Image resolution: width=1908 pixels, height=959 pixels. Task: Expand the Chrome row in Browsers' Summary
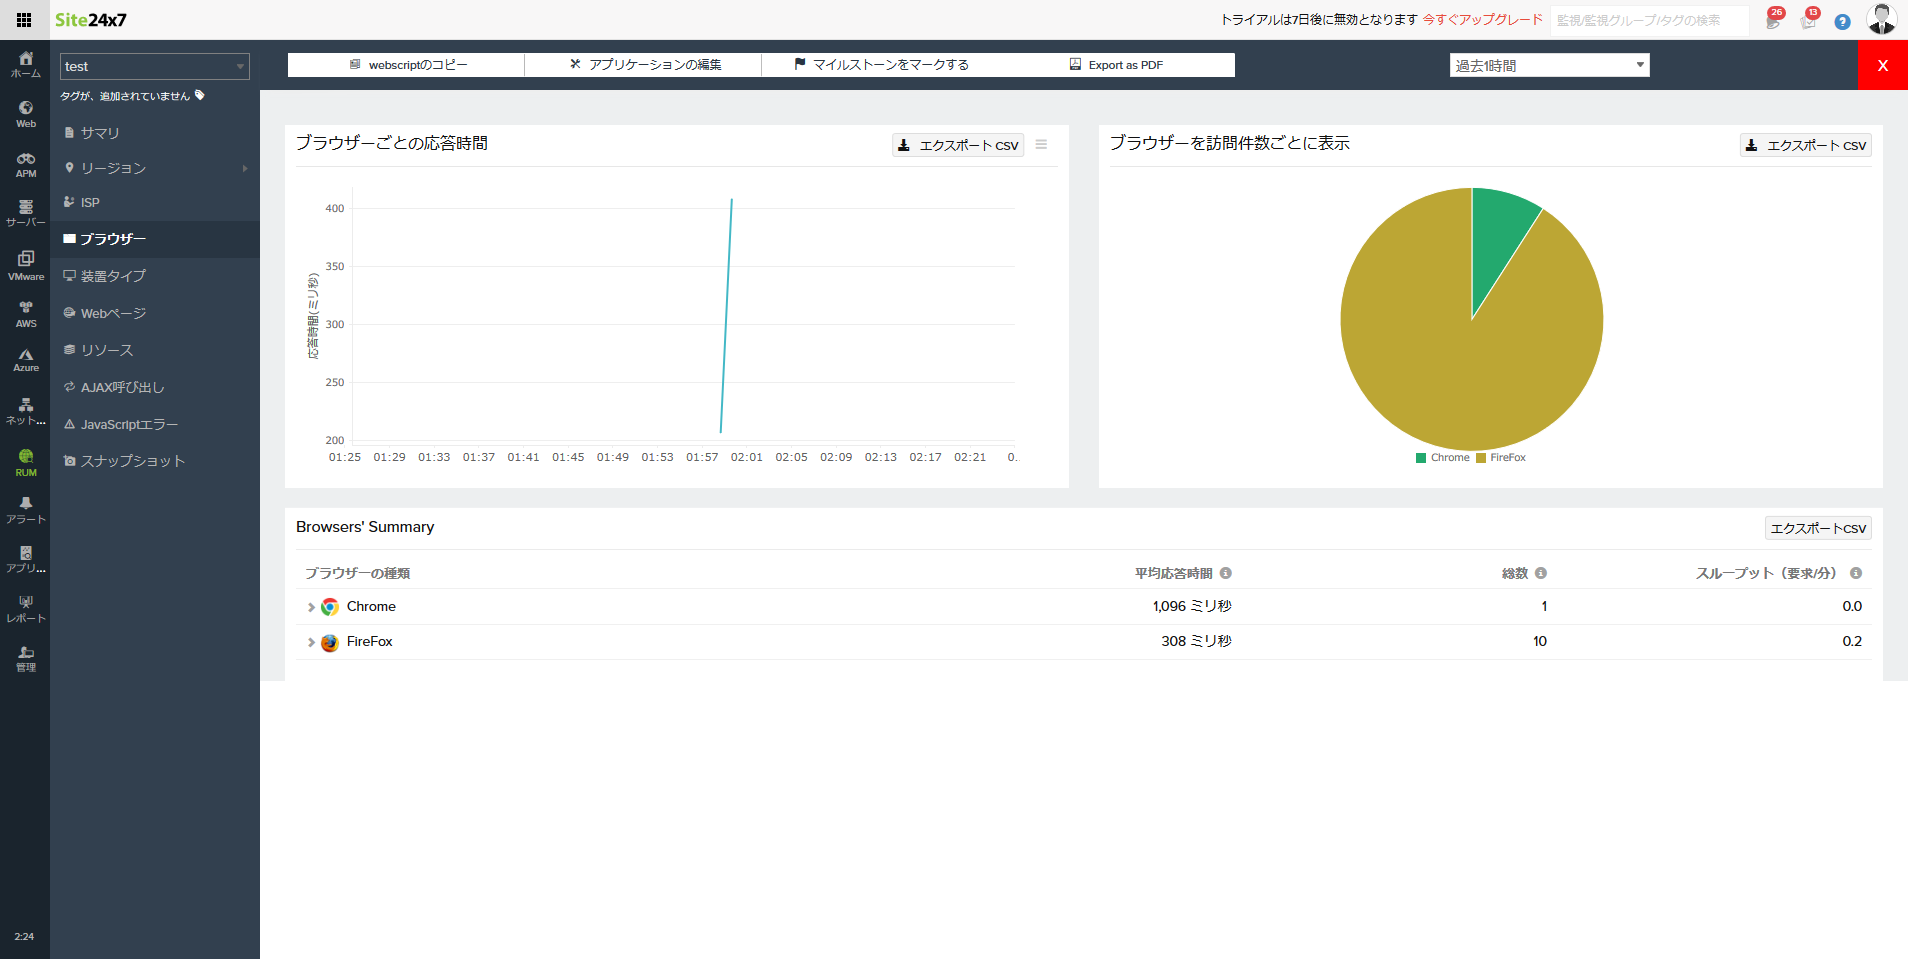[x=311, y=607]
